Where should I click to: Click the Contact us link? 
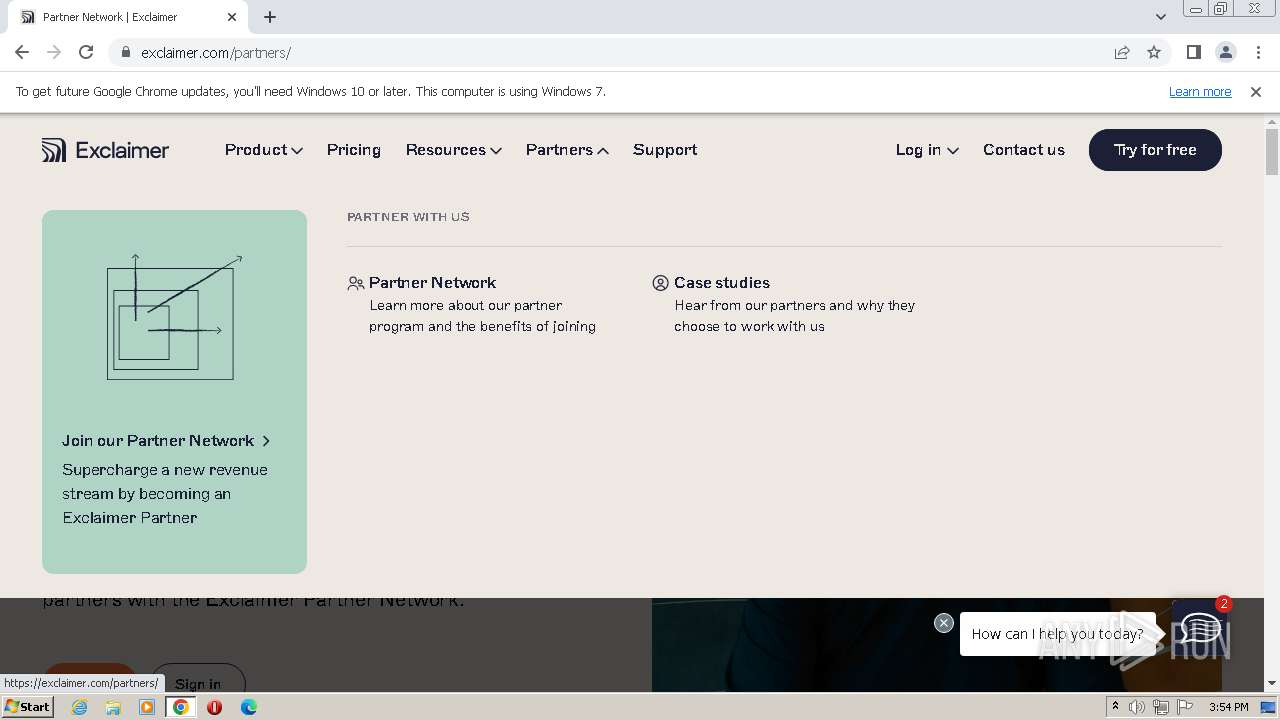coord(1024,150)
